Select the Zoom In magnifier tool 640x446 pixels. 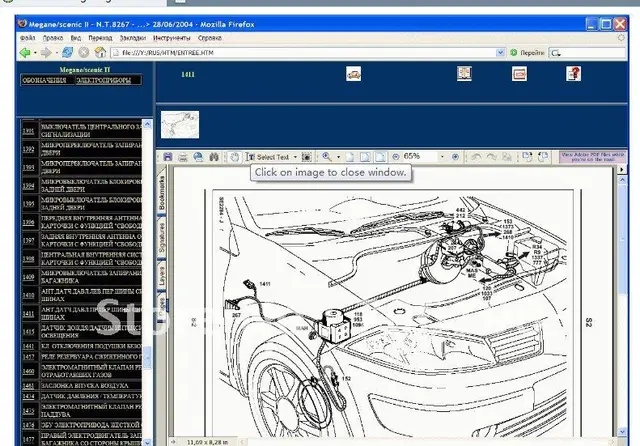point(327,157)
